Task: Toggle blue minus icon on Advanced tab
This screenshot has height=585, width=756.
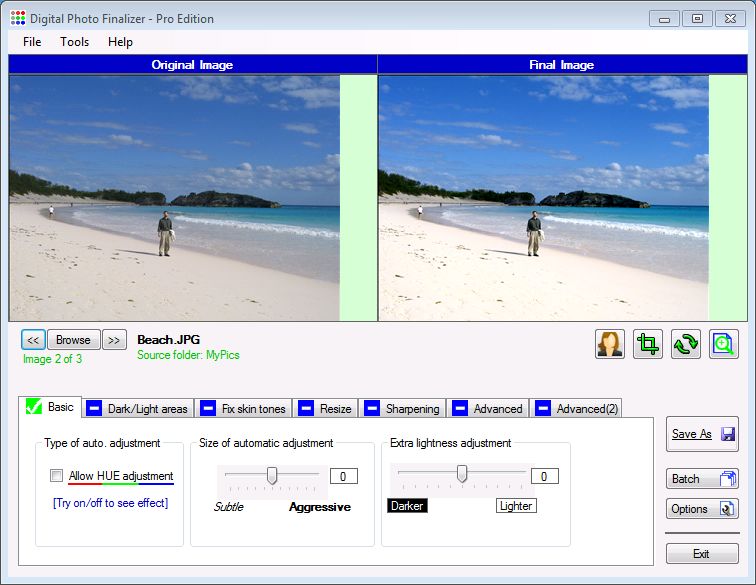Action: click(x=459, y=408)
